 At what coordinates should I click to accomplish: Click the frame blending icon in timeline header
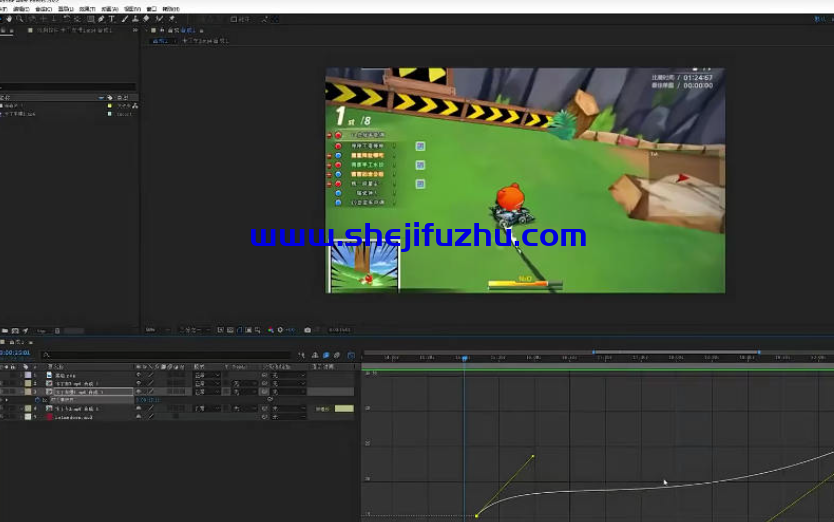[x=325, y=355]
